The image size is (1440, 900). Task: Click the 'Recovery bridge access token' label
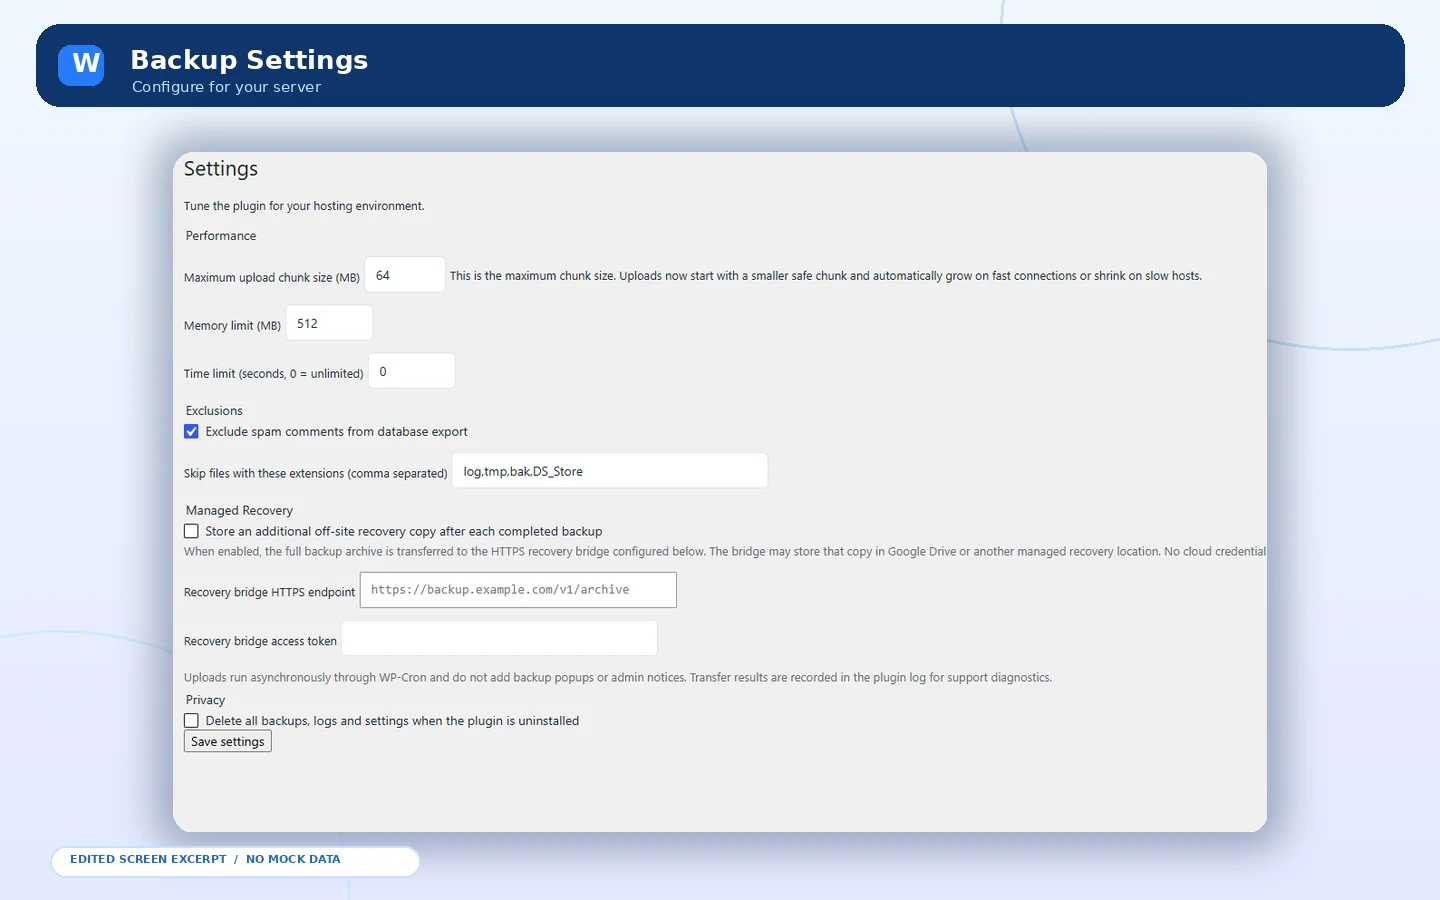point(260,641)
